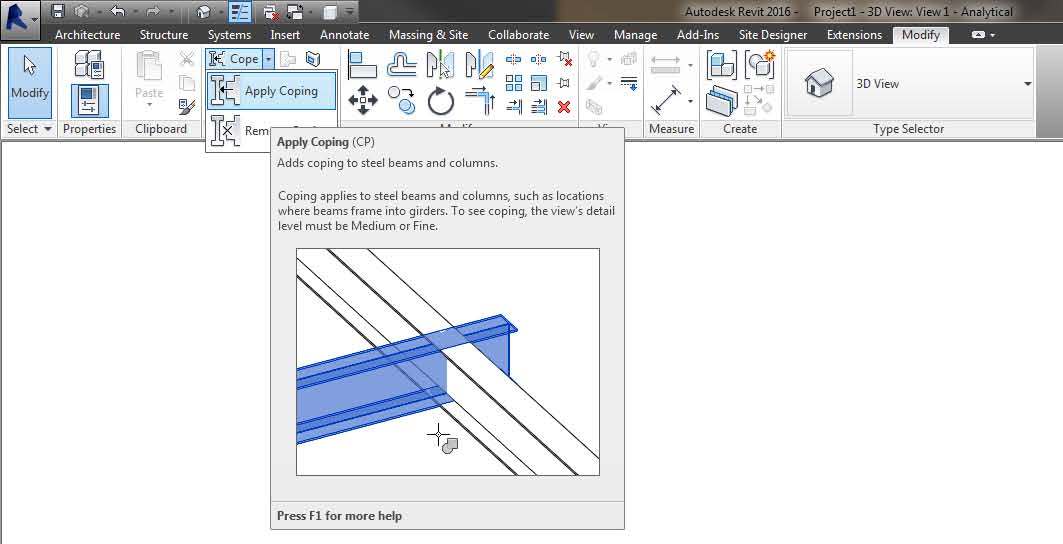
Task: Select the Rotate tool
Action: pos(441,102)
